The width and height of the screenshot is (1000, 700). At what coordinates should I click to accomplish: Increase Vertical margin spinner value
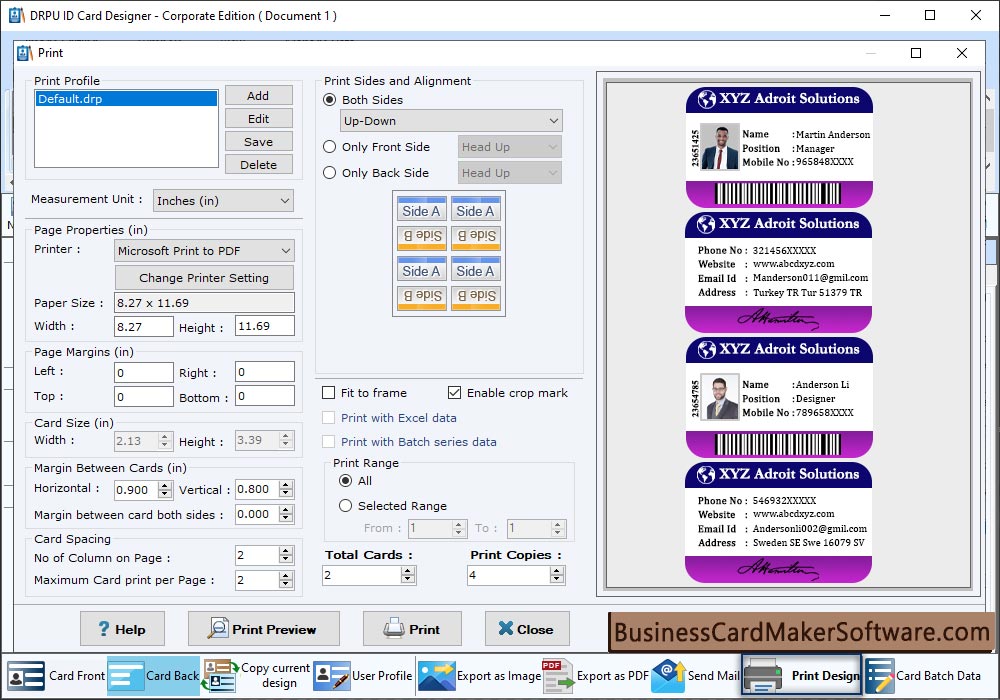[286, 485]
